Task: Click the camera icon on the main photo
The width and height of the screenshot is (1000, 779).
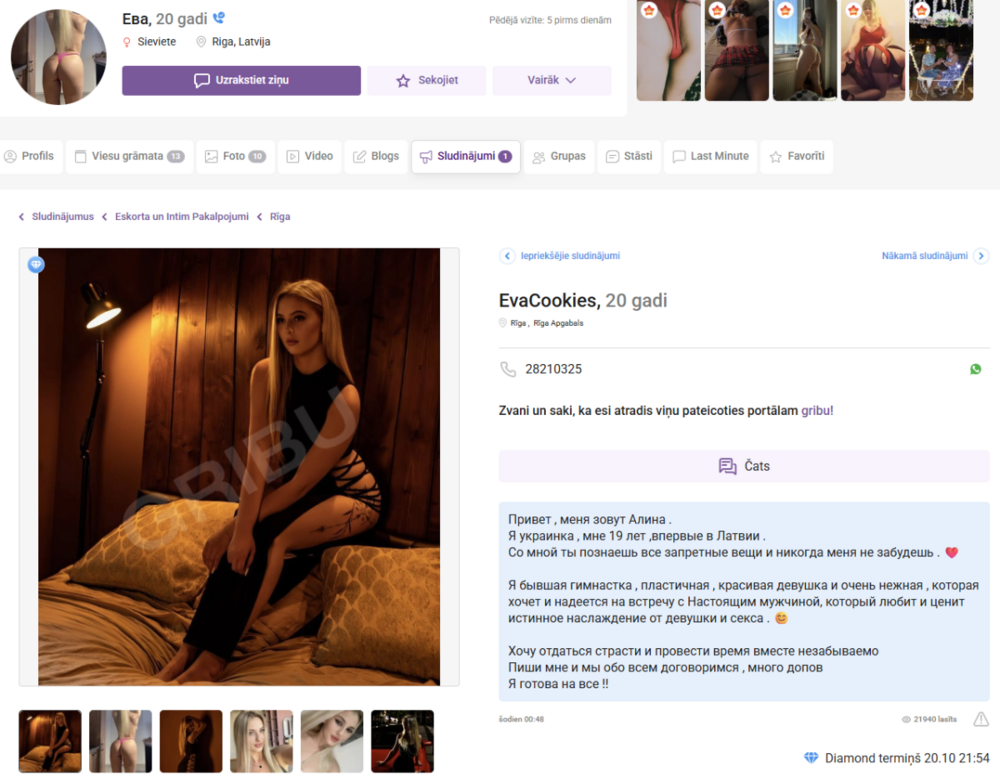Action: click(36, 264)
